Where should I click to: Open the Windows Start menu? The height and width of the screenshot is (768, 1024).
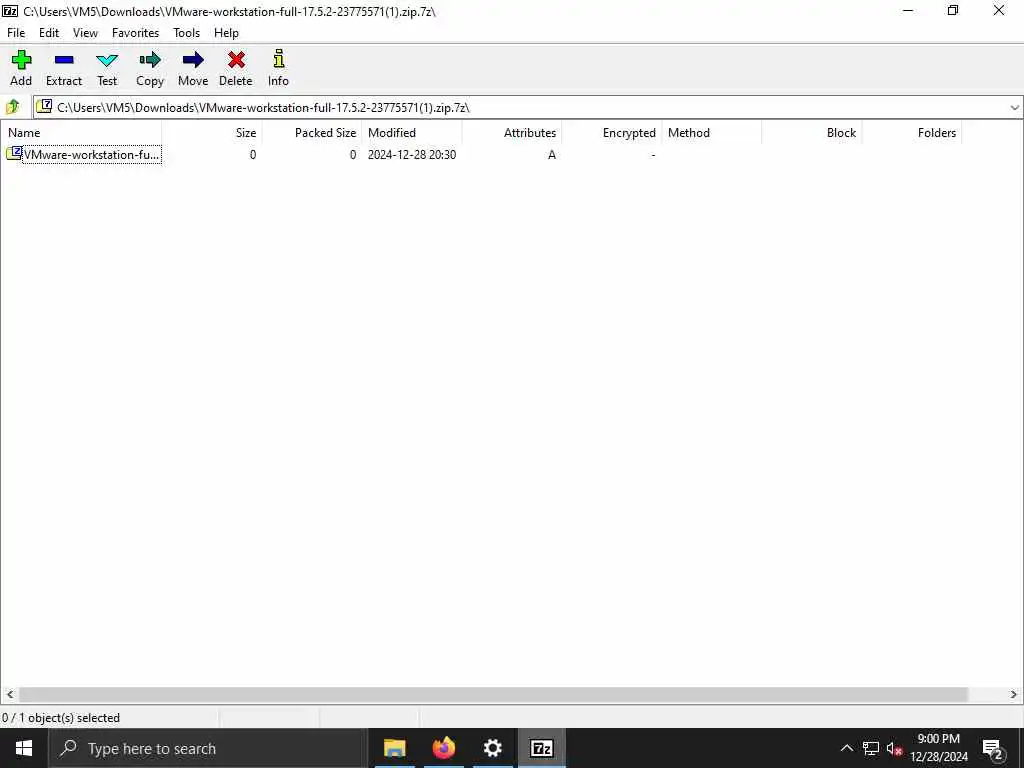pyautogui.click(x=24, y=748)
